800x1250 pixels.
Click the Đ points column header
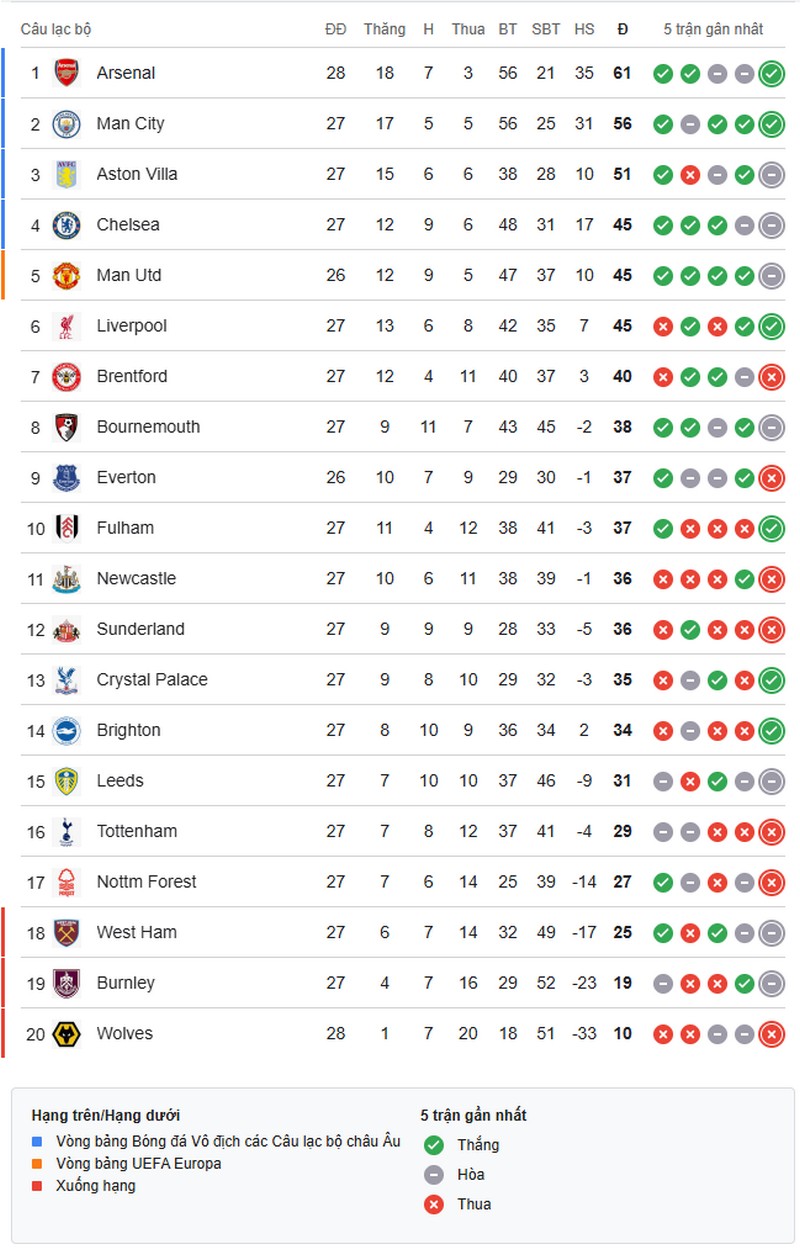point(623,29)
